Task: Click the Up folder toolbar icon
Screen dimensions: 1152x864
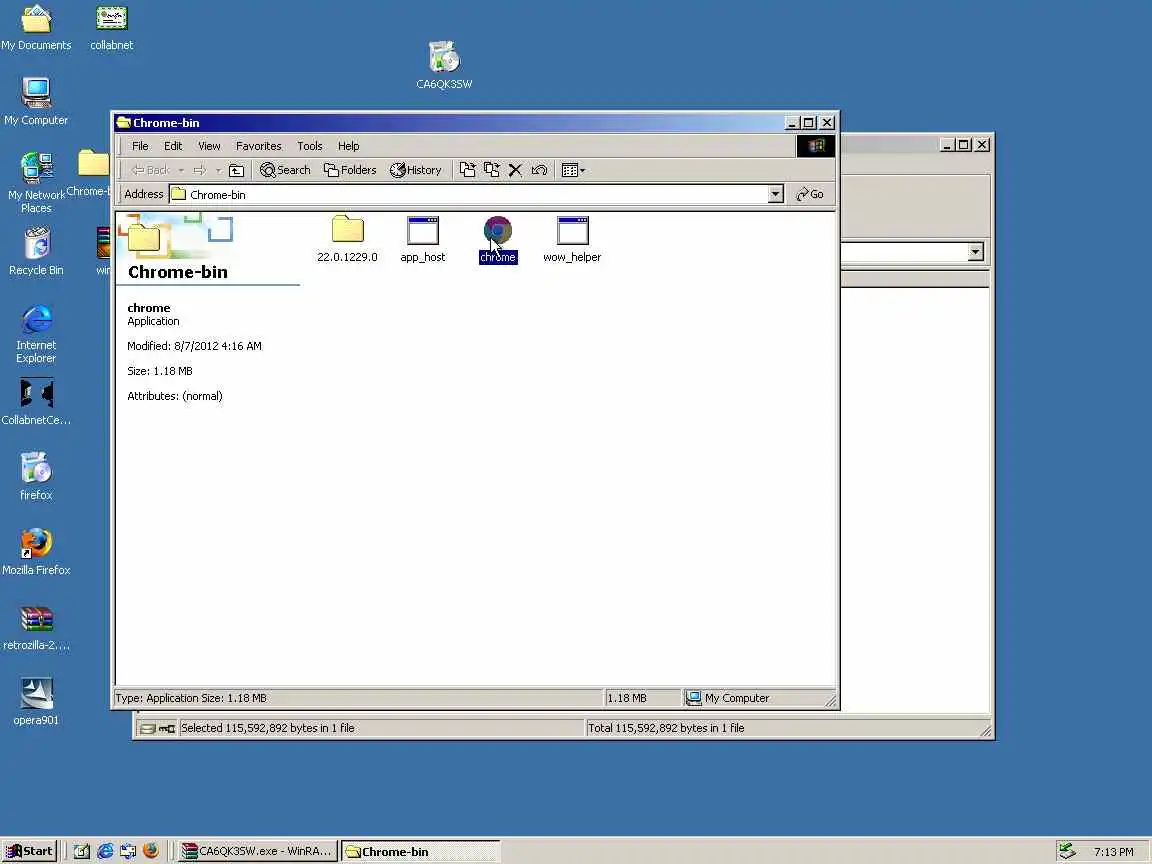Action: 237,170
